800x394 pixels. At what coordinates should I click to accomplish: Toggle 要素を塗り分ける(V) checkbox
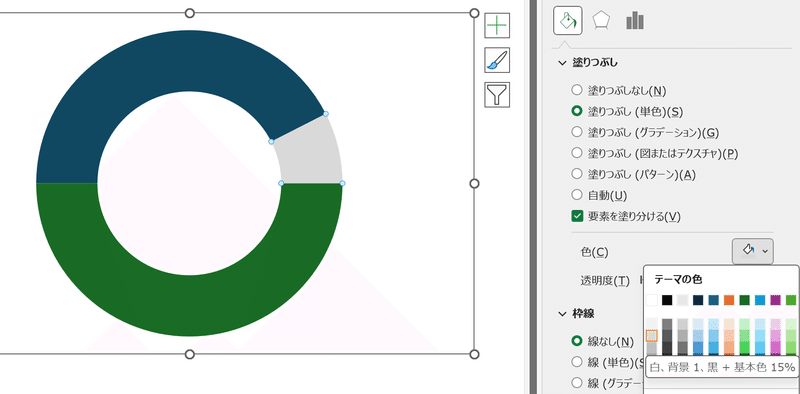coord(577,216)
